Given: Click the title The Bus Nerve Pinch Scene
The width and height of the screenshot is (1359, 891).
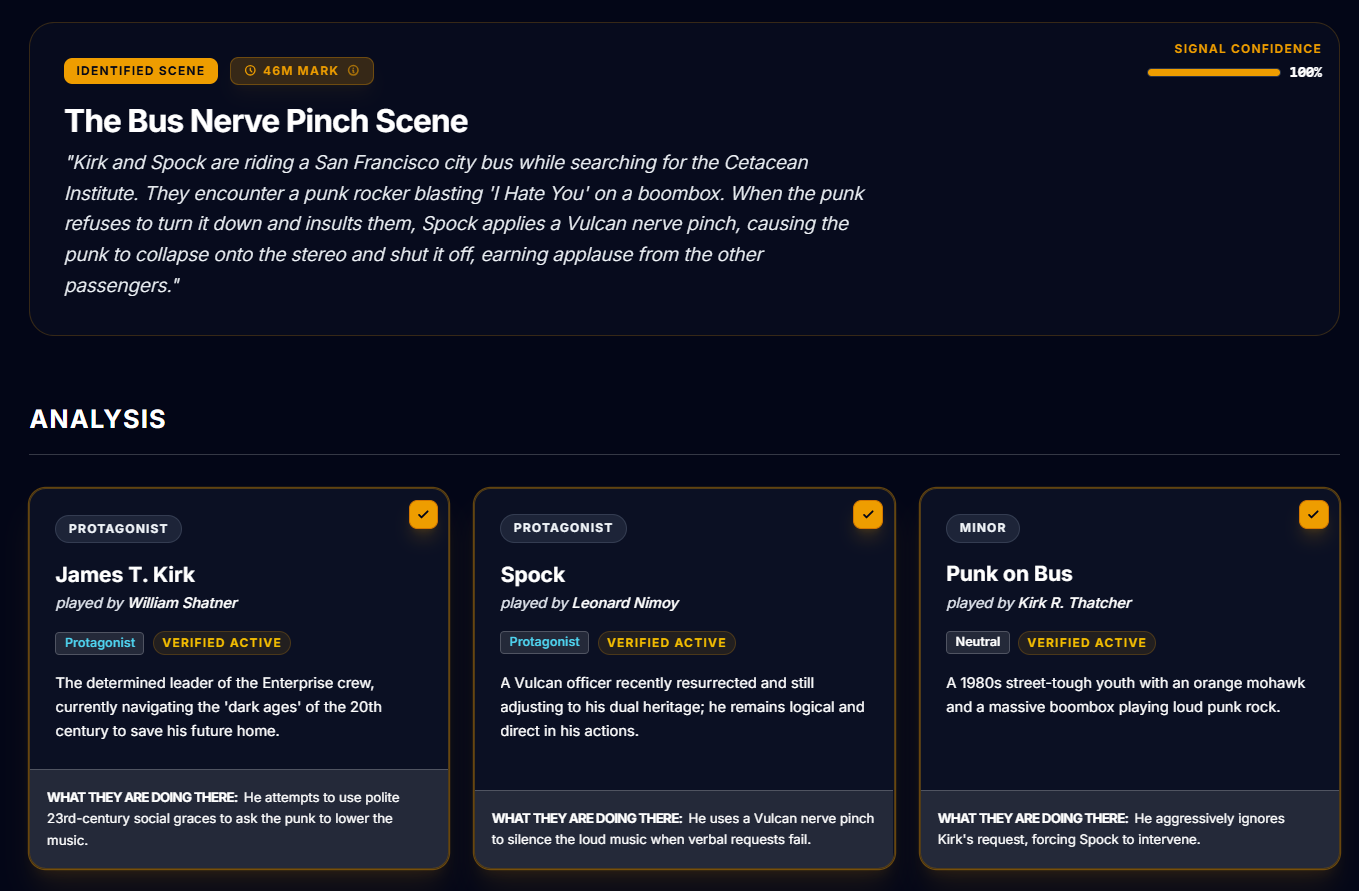Looking at the screenshot, I should click(266, 121).
